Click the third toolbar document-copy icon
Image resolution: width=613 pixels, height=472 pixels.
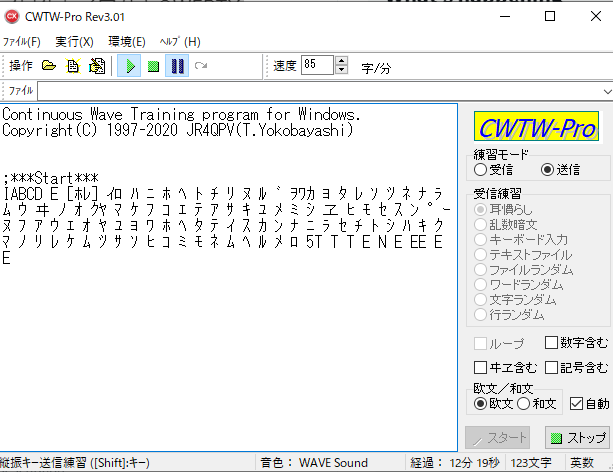click(x=97, y=66)
